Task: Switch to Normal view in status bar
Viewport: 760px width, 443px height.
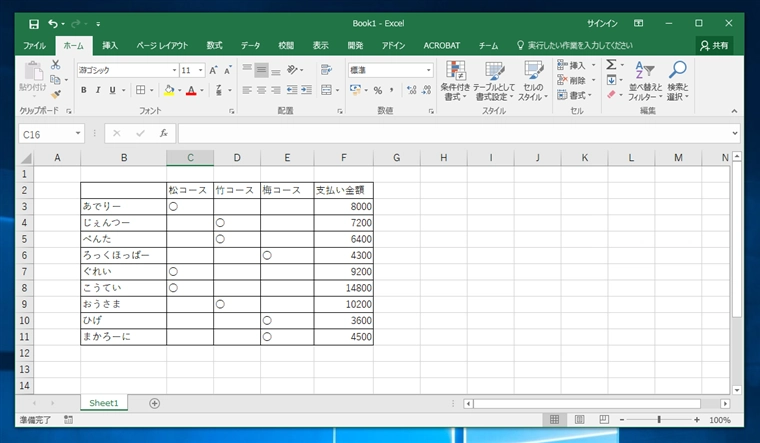Action: coord(554,420)
